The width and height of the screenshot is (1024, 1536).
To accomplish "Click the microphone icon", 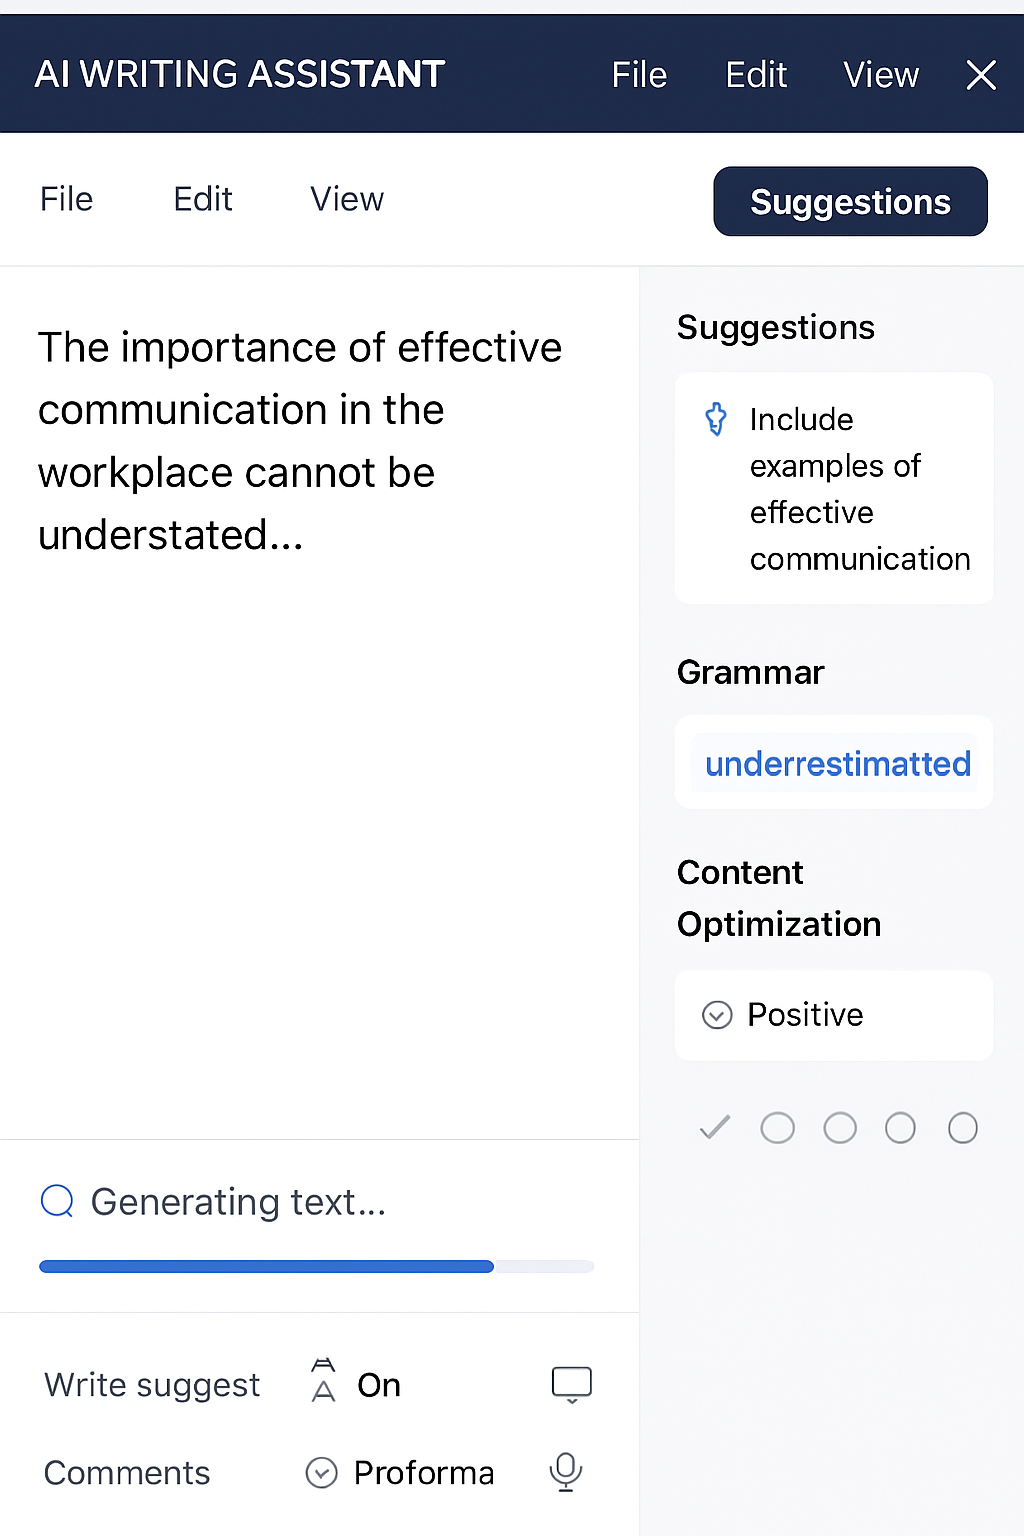I will (x=566, y=1472).
